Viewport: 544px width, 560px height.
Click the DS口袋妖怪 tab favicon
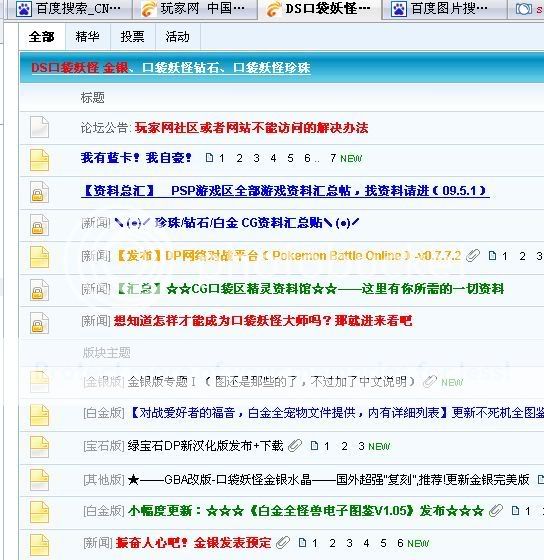(x=273, y=9)
